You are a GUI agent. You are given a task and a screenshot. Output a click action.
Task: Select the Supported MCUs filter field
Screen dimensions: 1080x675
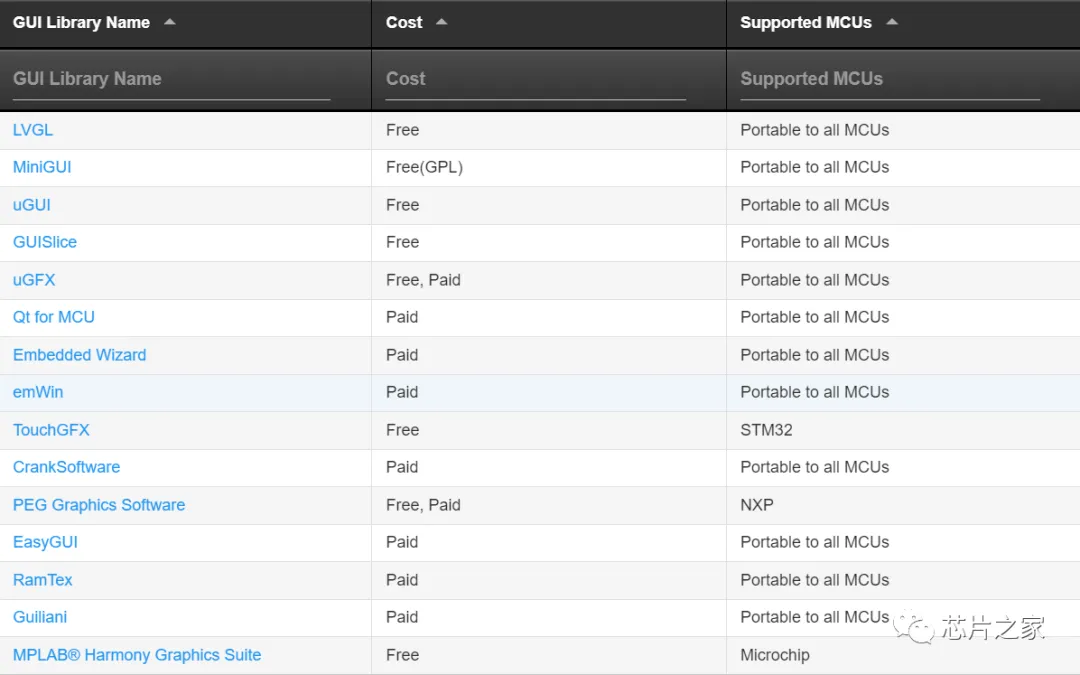coord(889,79)
